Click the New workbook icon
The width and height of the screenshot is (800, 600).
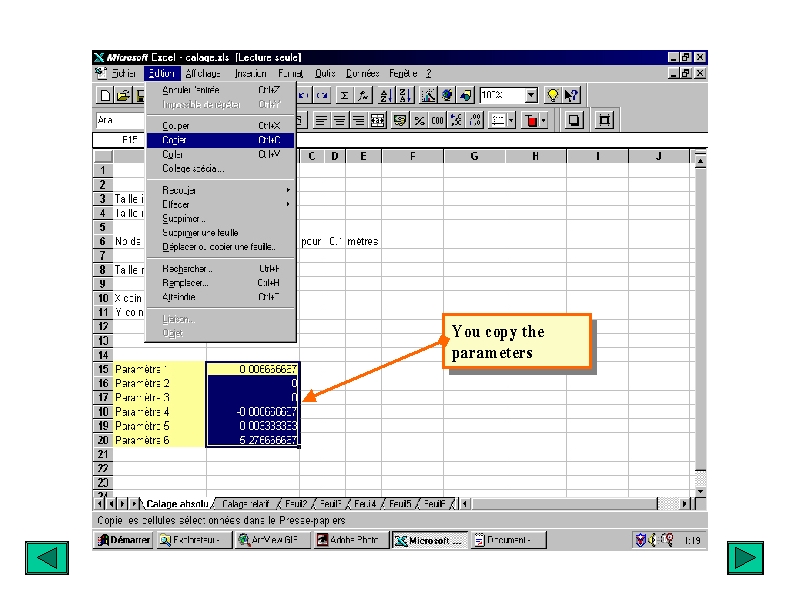pos(105,95)
